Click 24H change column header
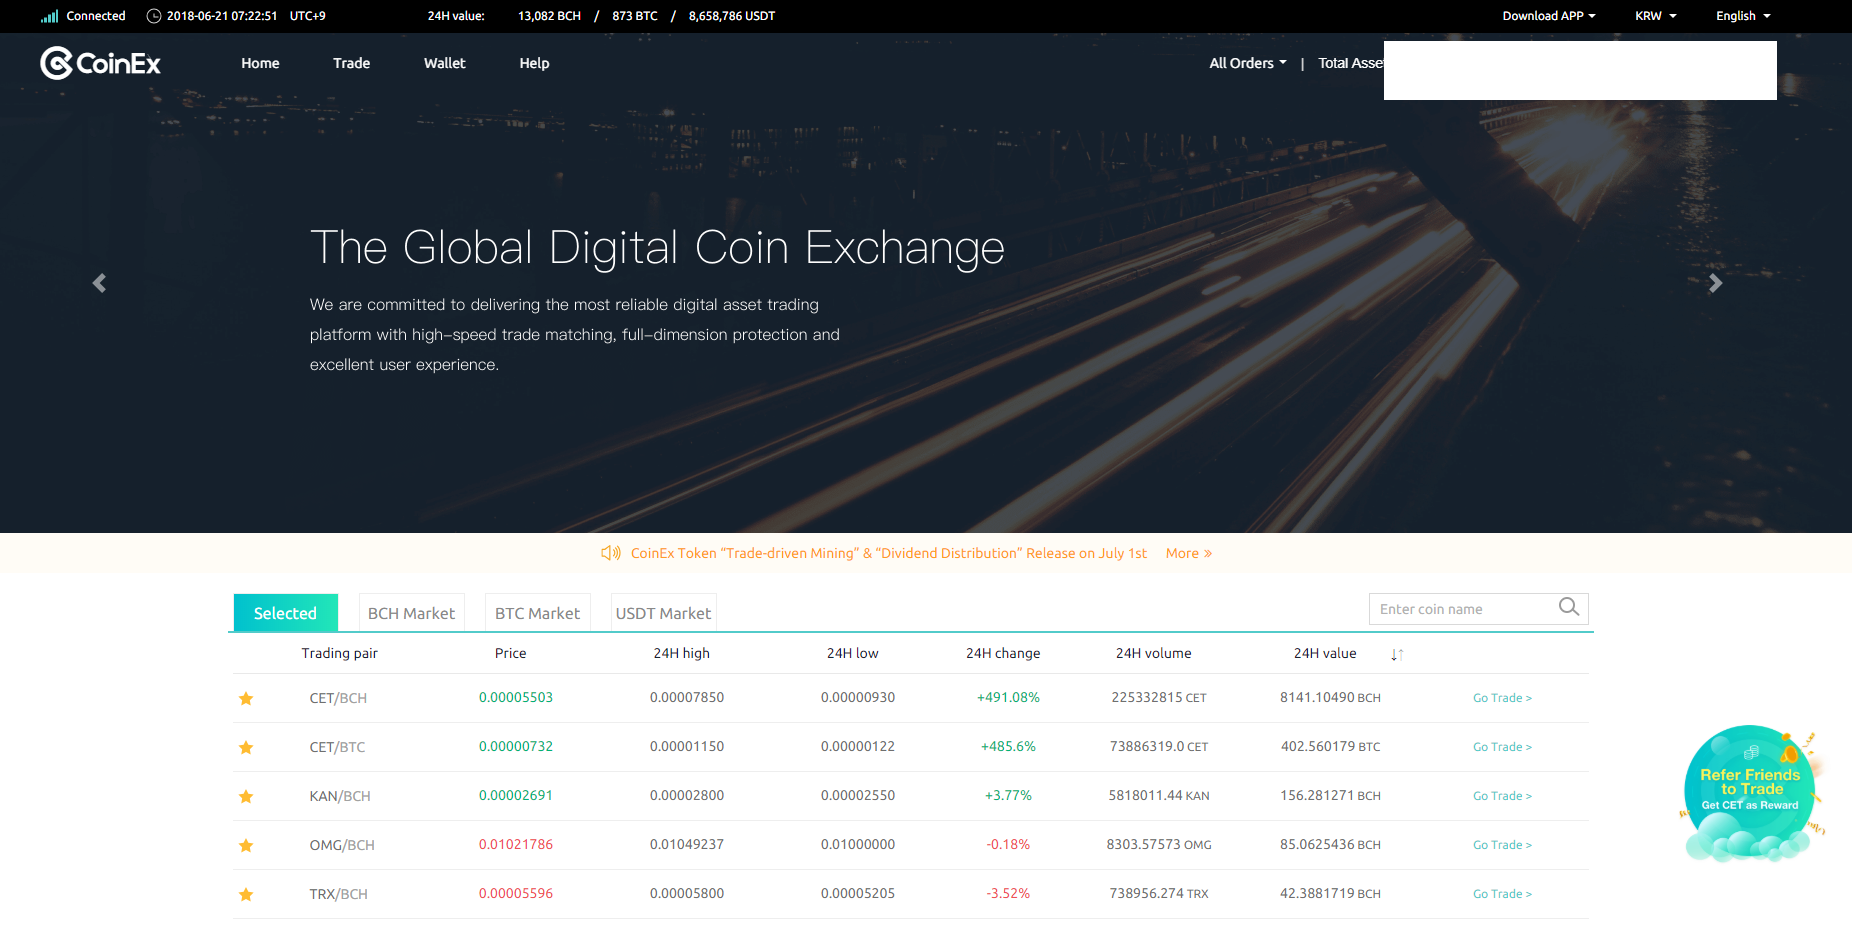 point(1003,653)
